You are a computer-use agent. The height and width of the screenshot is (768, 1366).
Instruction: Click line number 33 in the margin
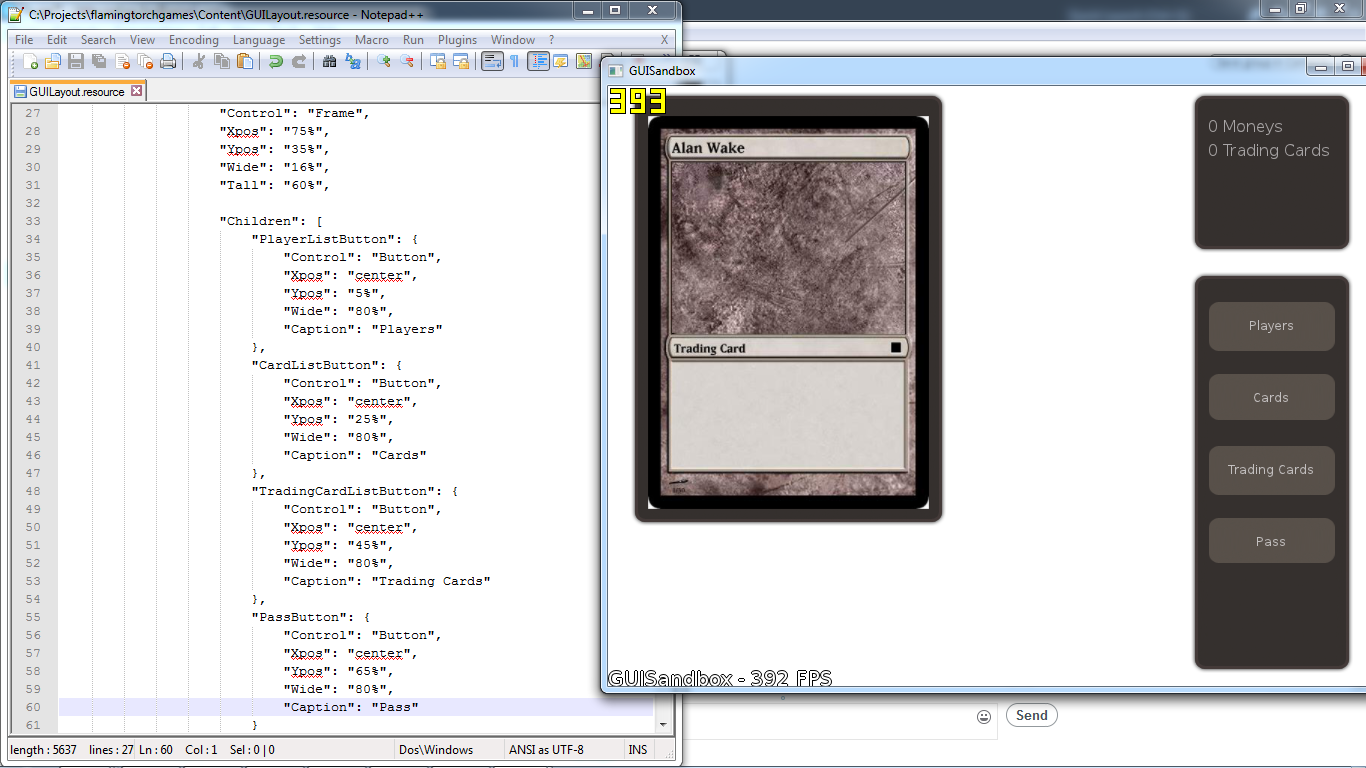[x=34, y=221]
